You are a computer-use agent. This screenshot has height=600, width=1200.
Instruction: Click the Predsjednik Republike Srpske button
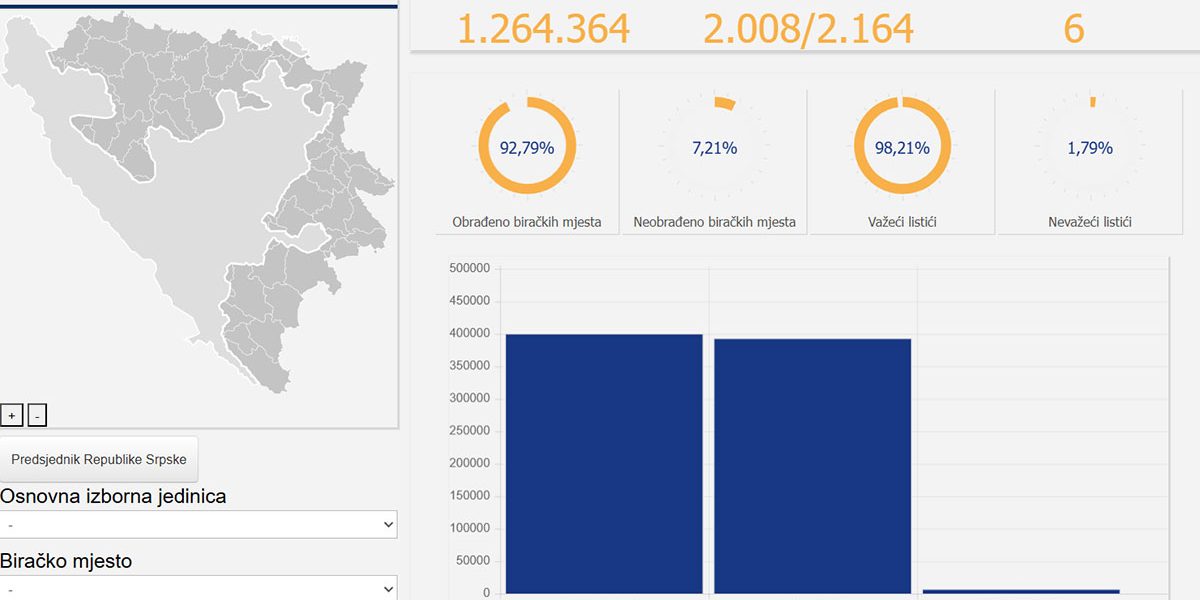(x=99, y=460)
